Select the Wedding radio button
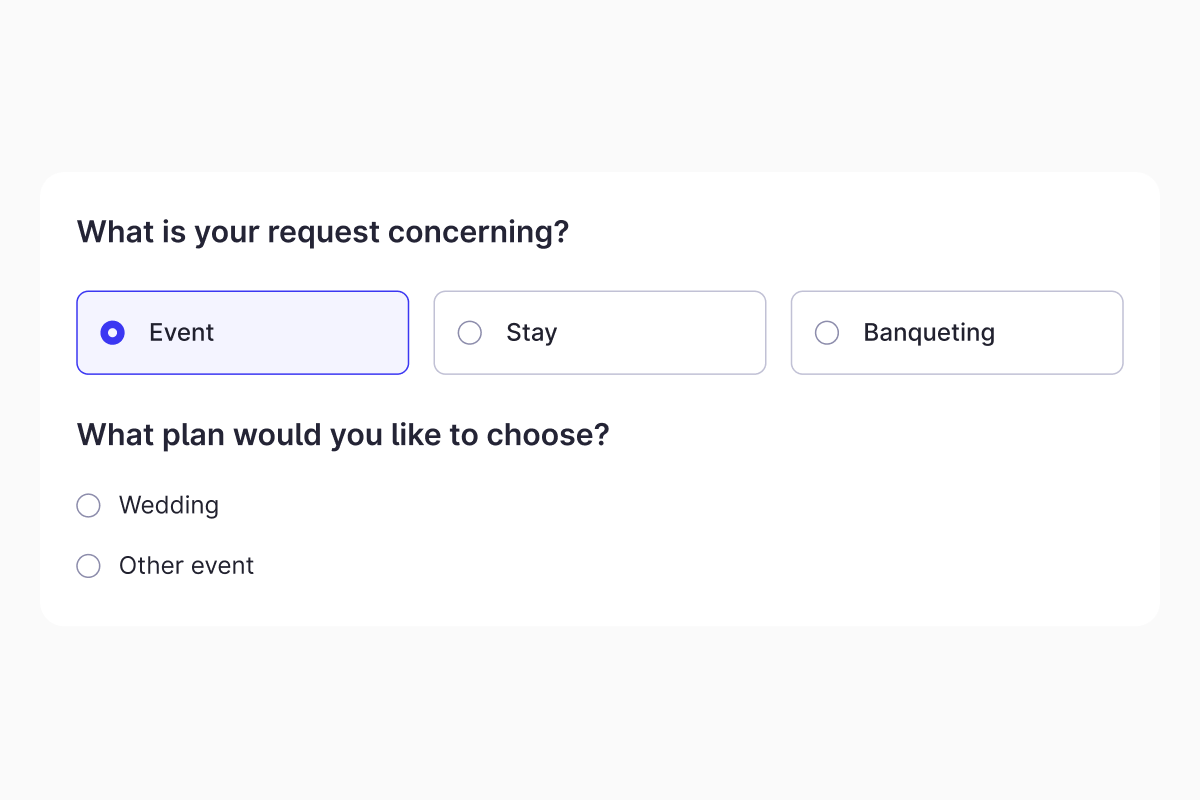This screenshot has height=800, width=1200. pyautogui.click(x=89, y=506)
